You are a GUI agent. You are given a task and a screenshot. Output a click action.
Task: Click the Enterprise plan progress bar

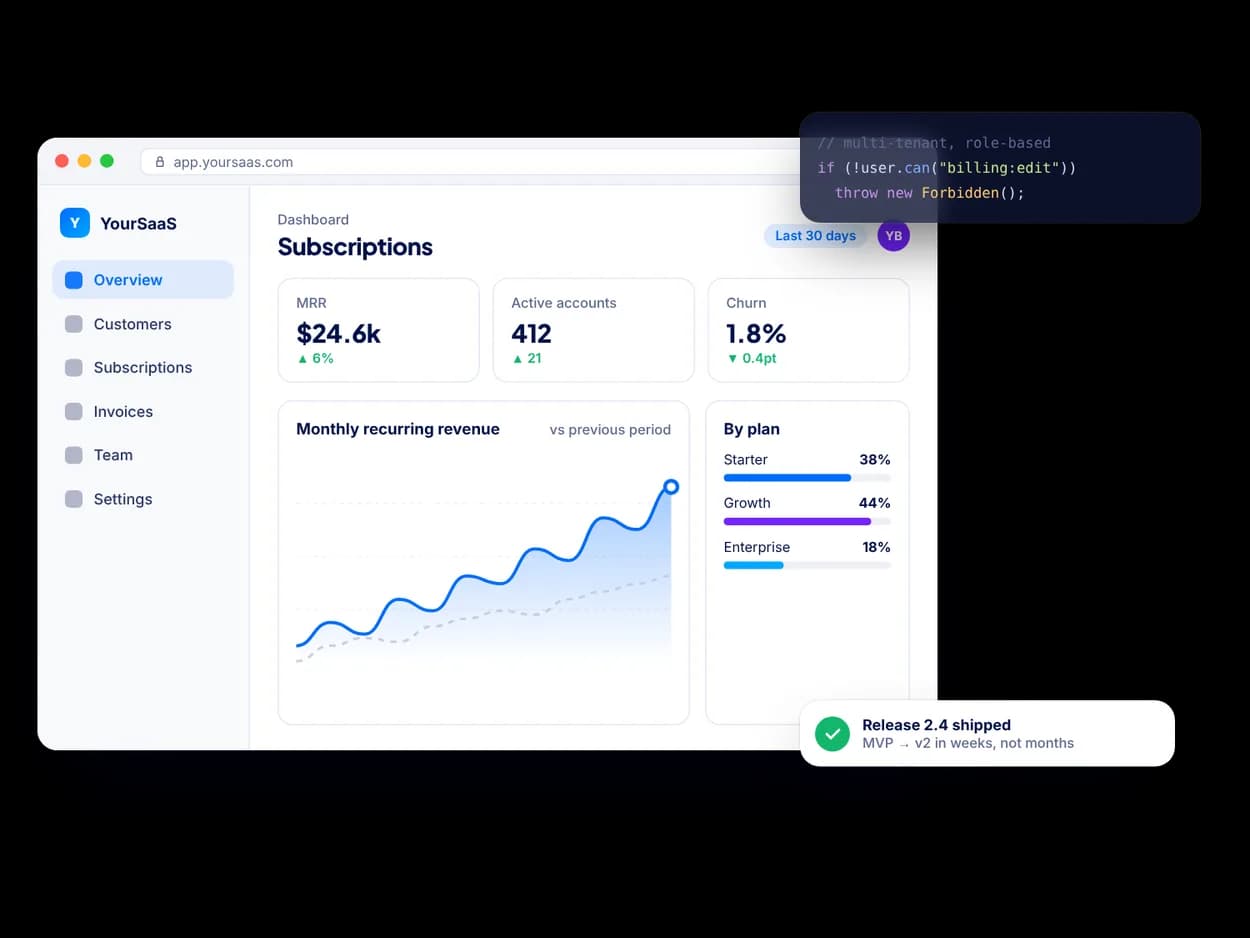click(x=807, y=565)
